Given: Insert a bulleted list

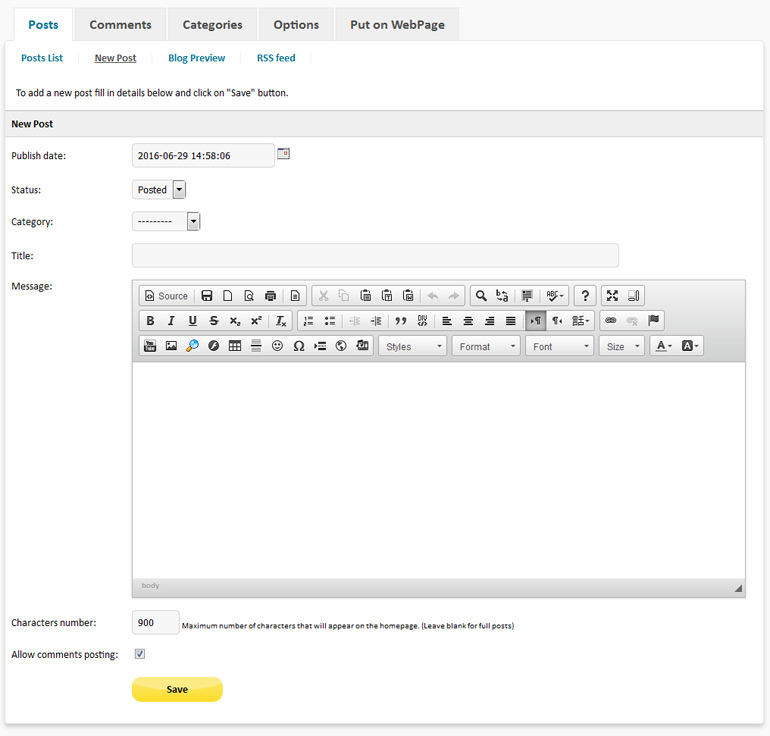Looking at the screenshot, I should pyautogui.click(x=330, y=321).
